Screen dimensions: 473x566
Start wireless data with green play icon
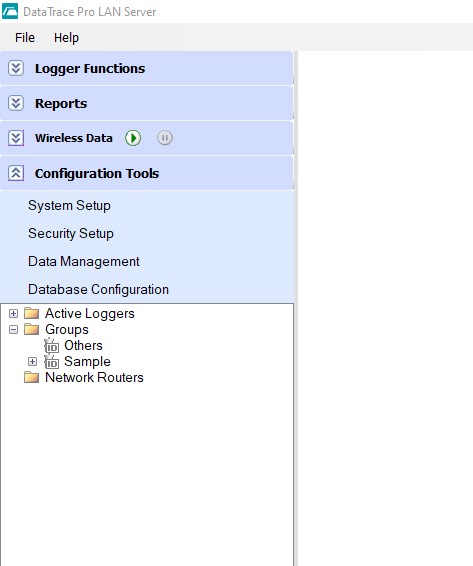[x=133, y=138]
